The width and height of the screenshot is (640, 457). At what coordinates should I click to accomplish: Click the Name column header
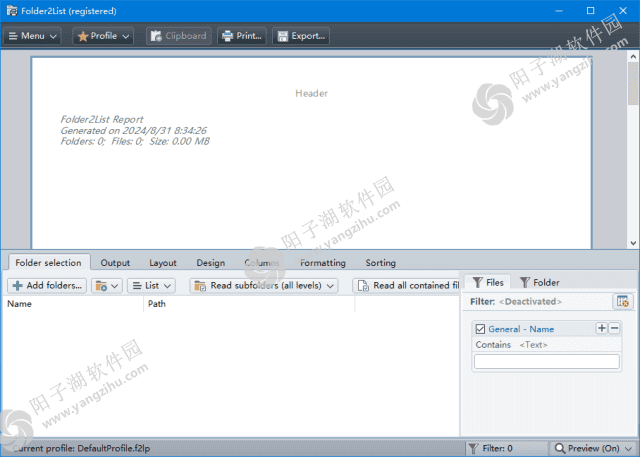tap(73, 304)
